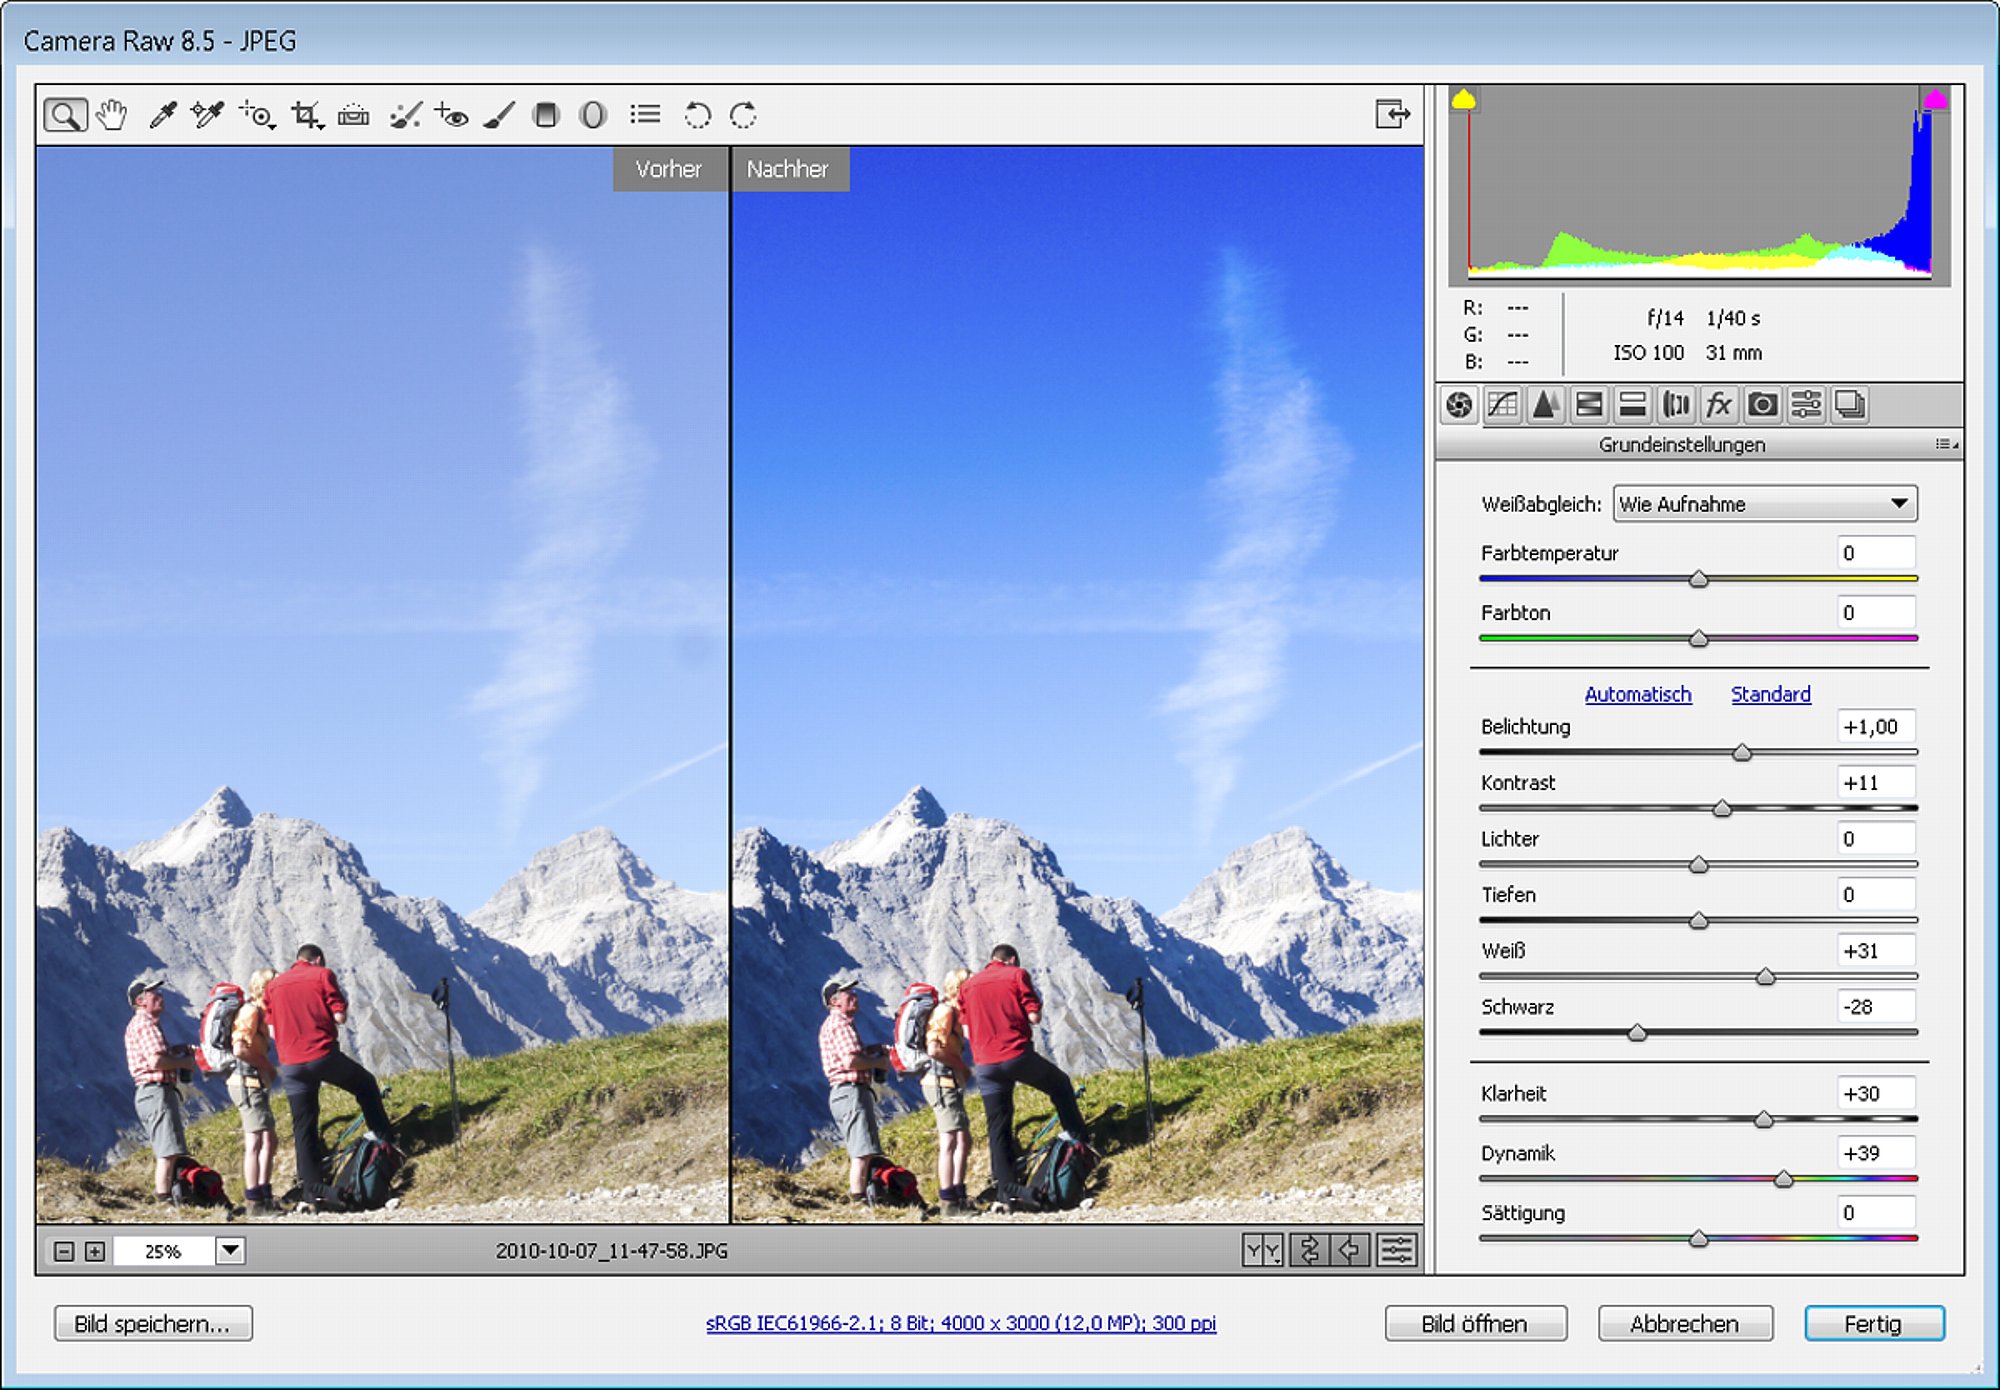Select the Spot Removal tool
This screenshot has height=1390, width=2000.
pyautogui.click(x=405, y=115)
